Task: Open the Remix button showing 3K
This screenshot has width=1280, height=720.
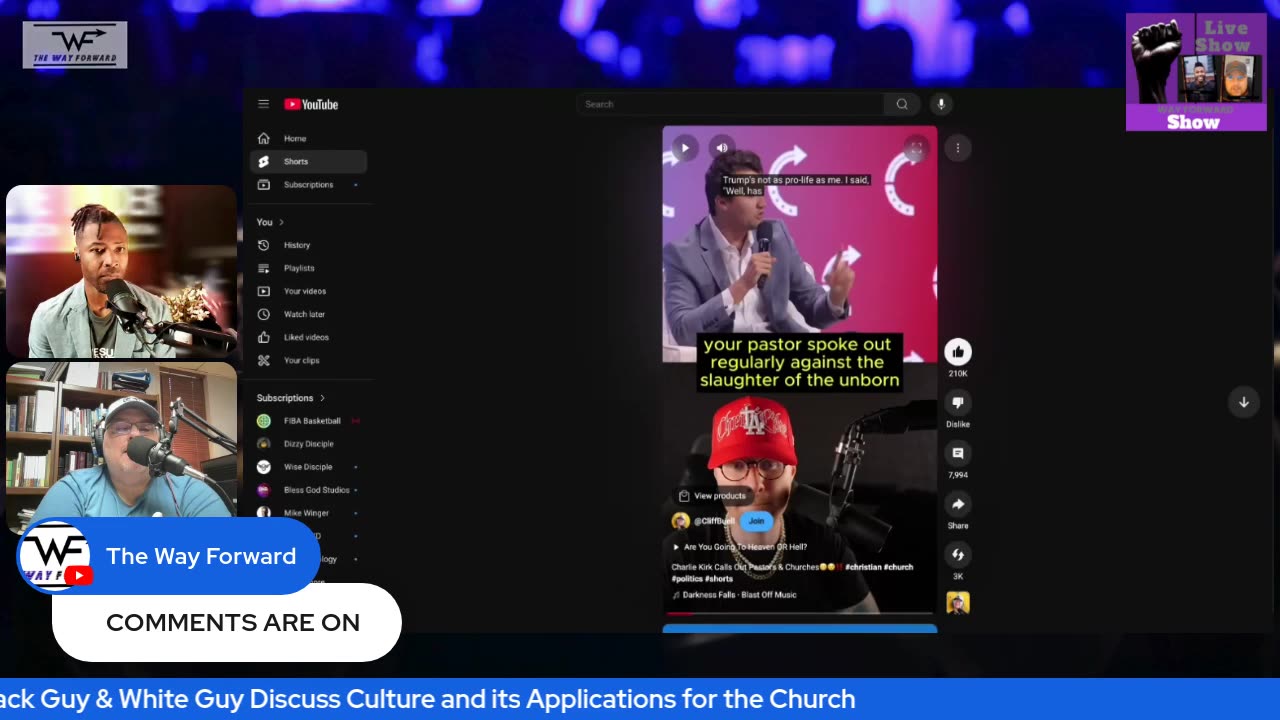Action: 958,555
